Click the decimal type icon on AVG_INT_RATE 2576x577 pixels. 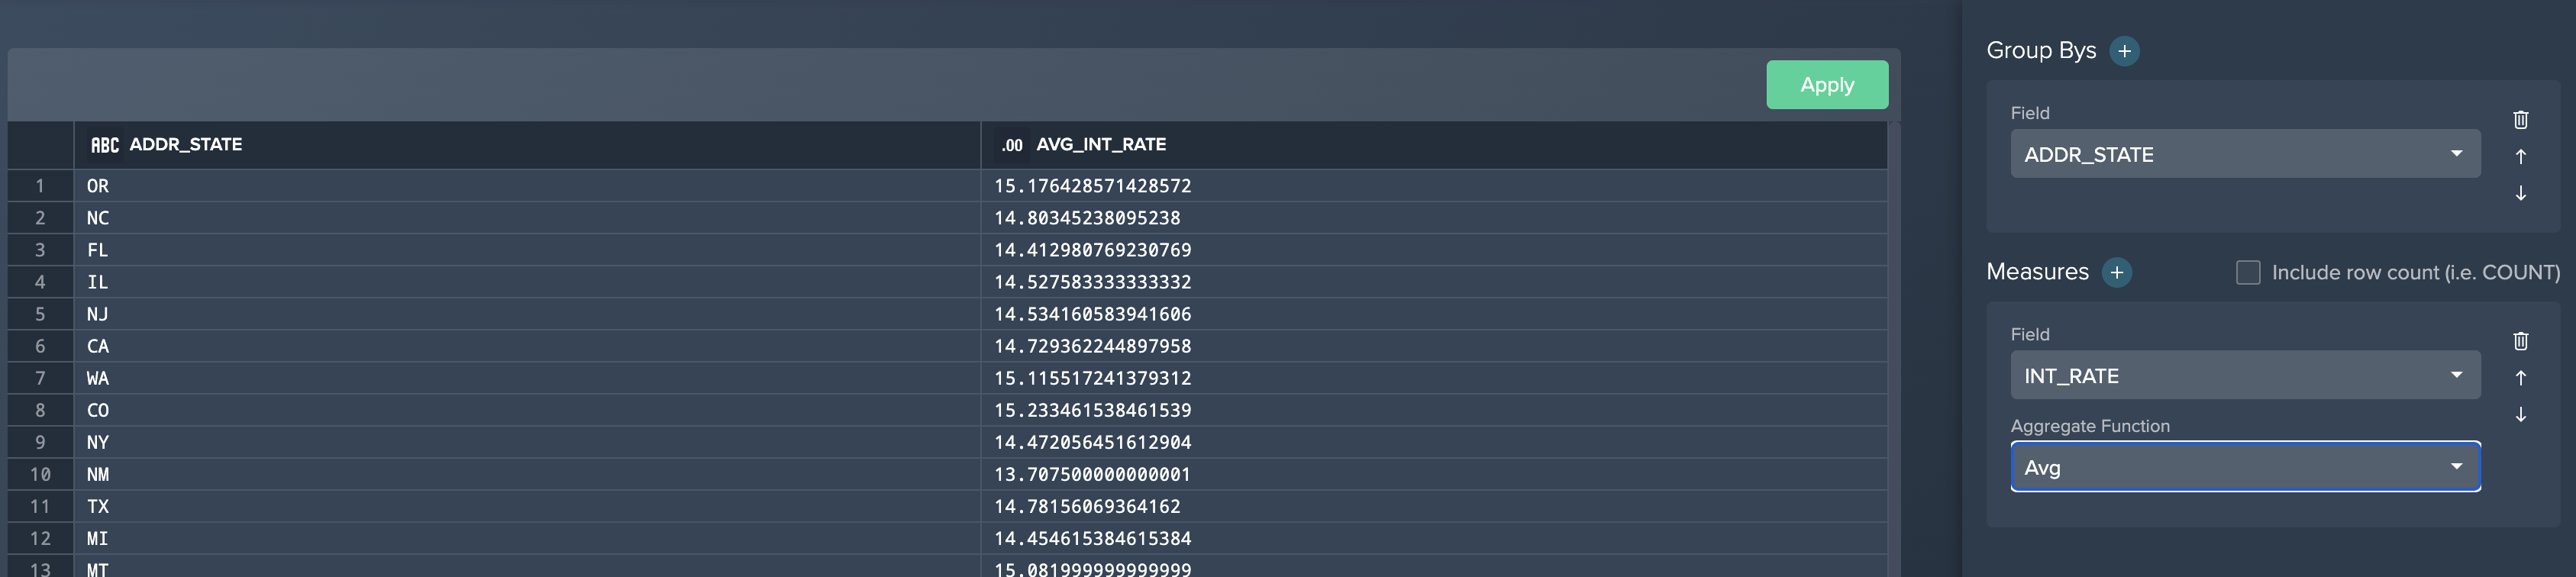pos(1012,145)
